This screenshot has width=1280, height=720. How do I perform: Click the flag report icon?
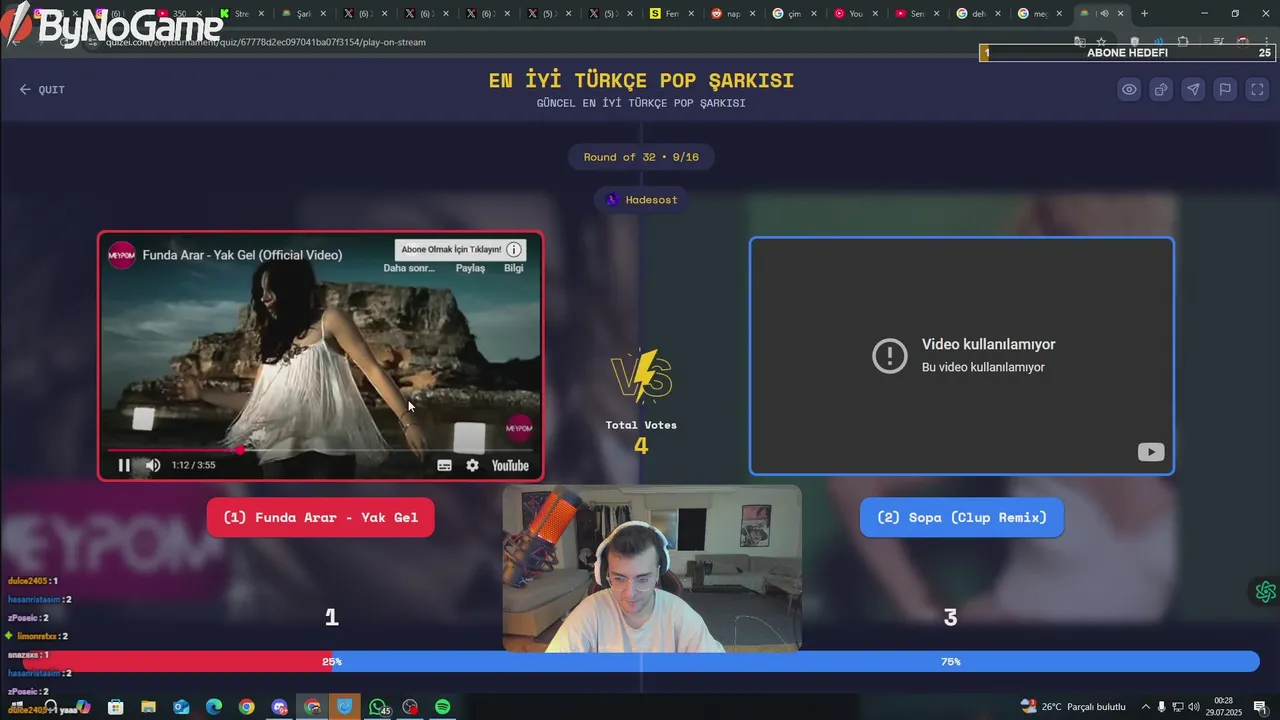pos(1225,89)
